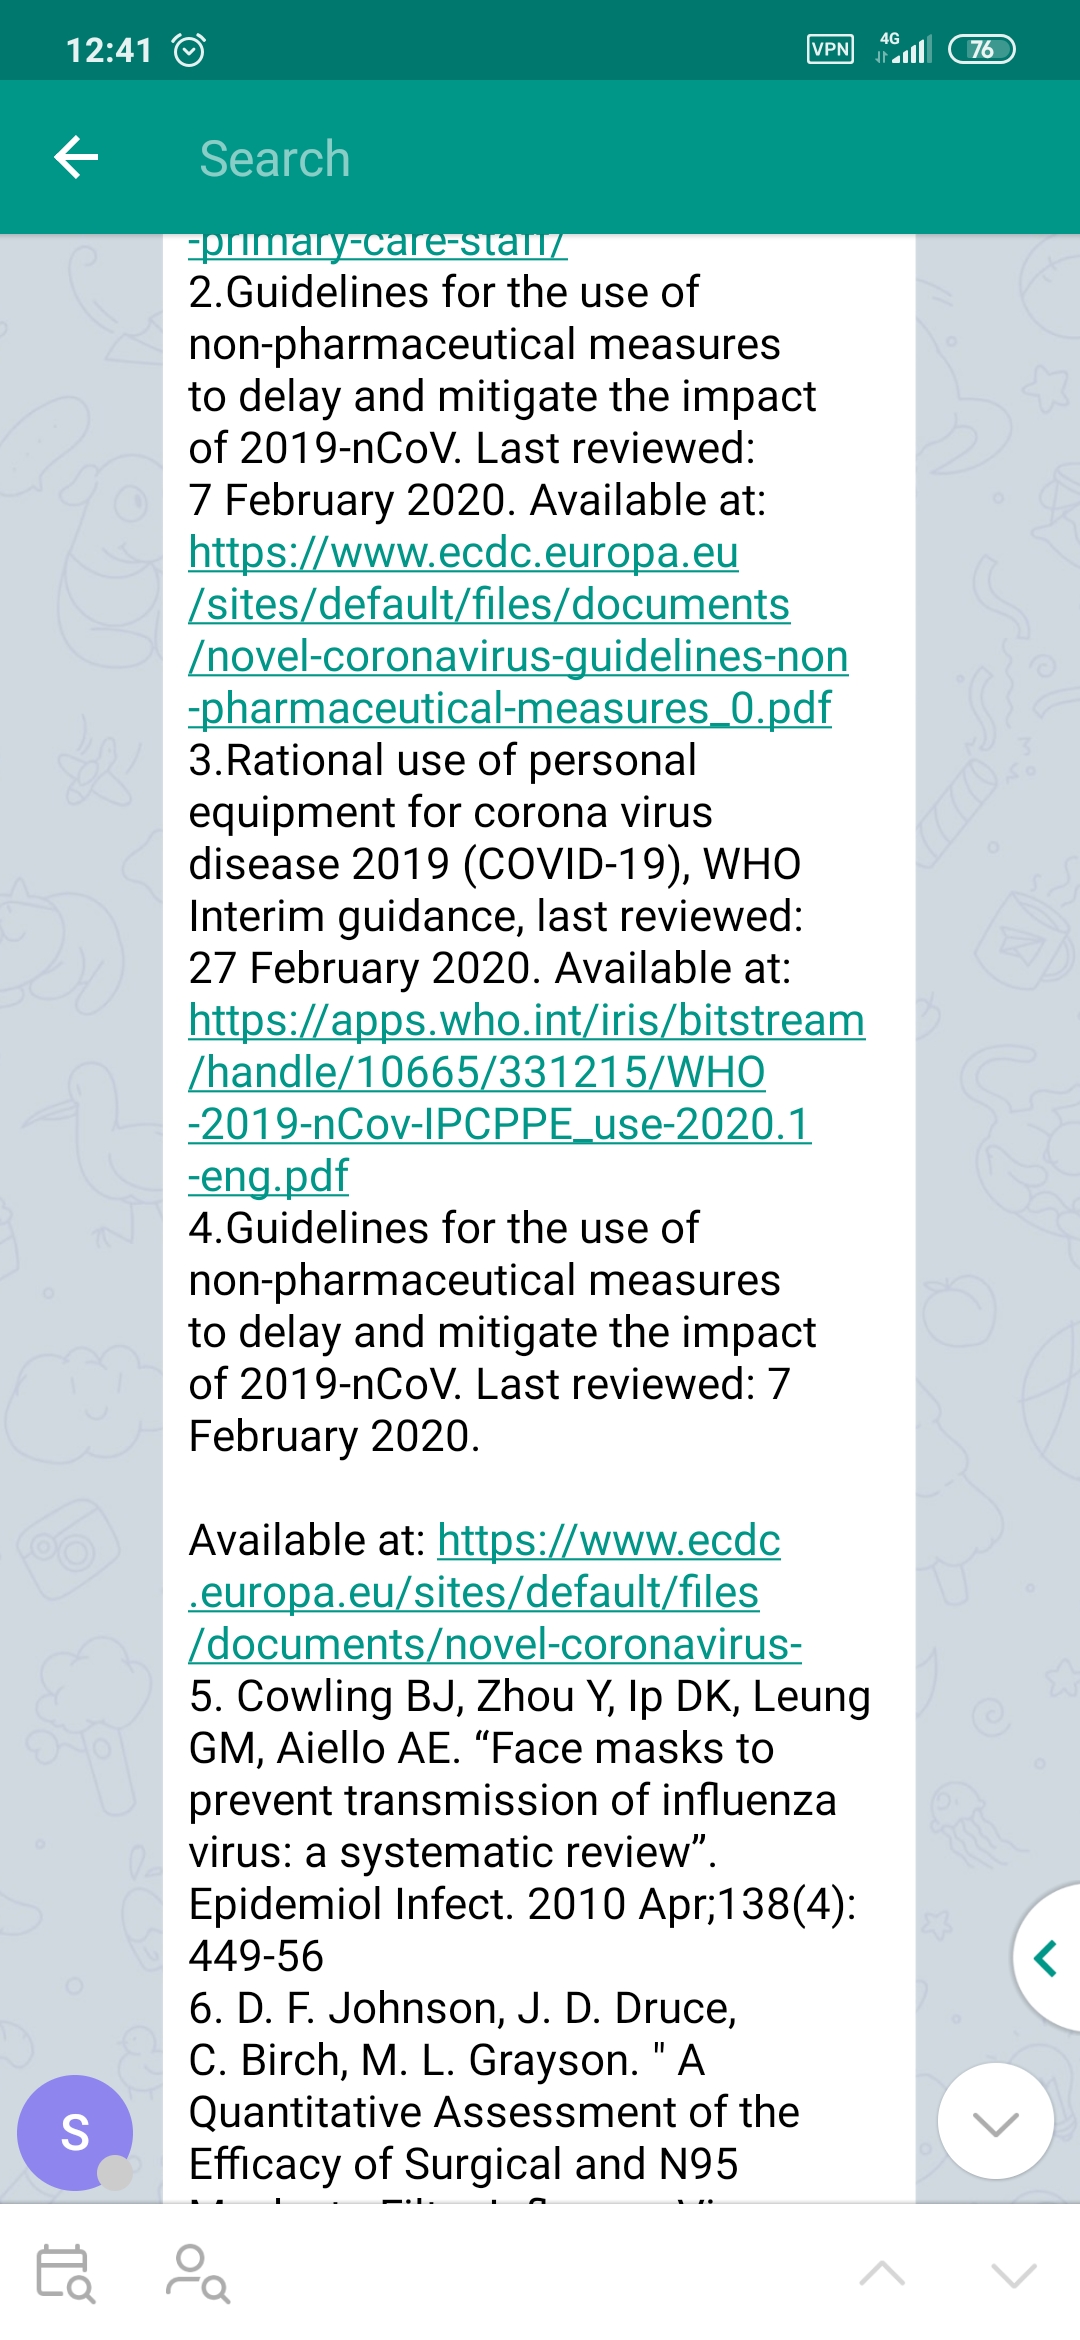Go to previous search result arrow
Image resolution: width=1080 pixels, height=2340 pixels.
(x=882, y=2274)
